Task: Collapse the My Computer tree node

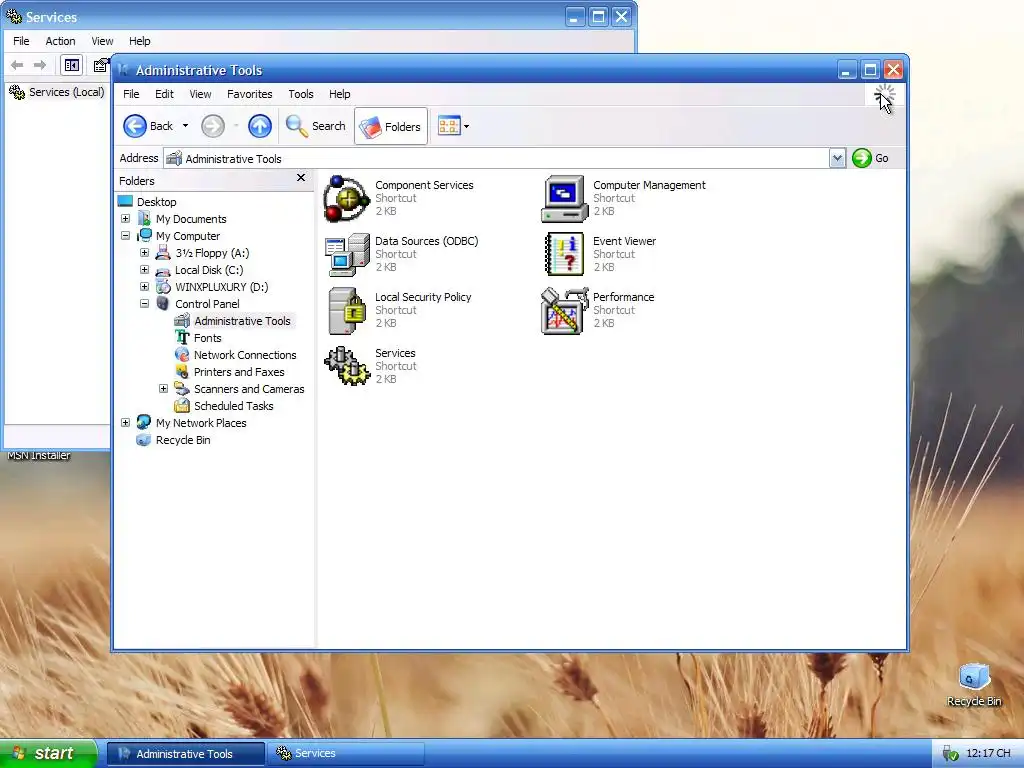Action: tap(125, 236)
